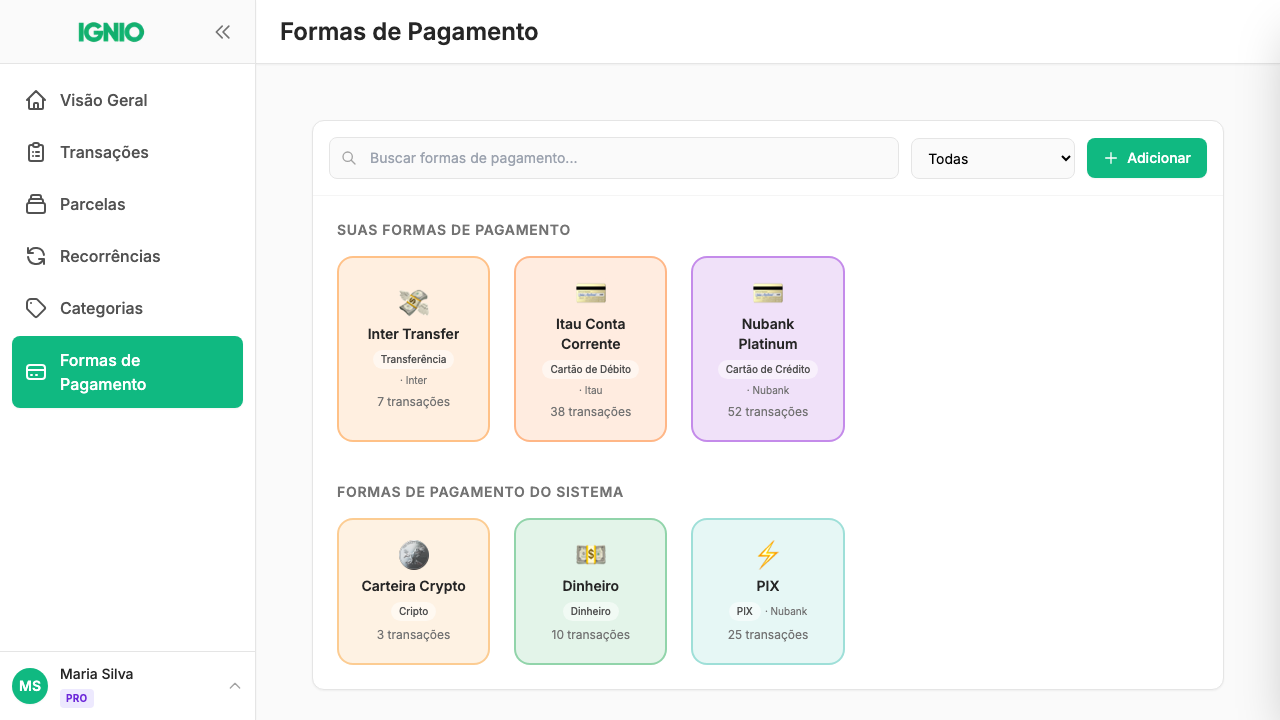This screenshot has height=720, width=1280.
Task: Open the Nubank Platinum purple card
Action: (767, 348)
